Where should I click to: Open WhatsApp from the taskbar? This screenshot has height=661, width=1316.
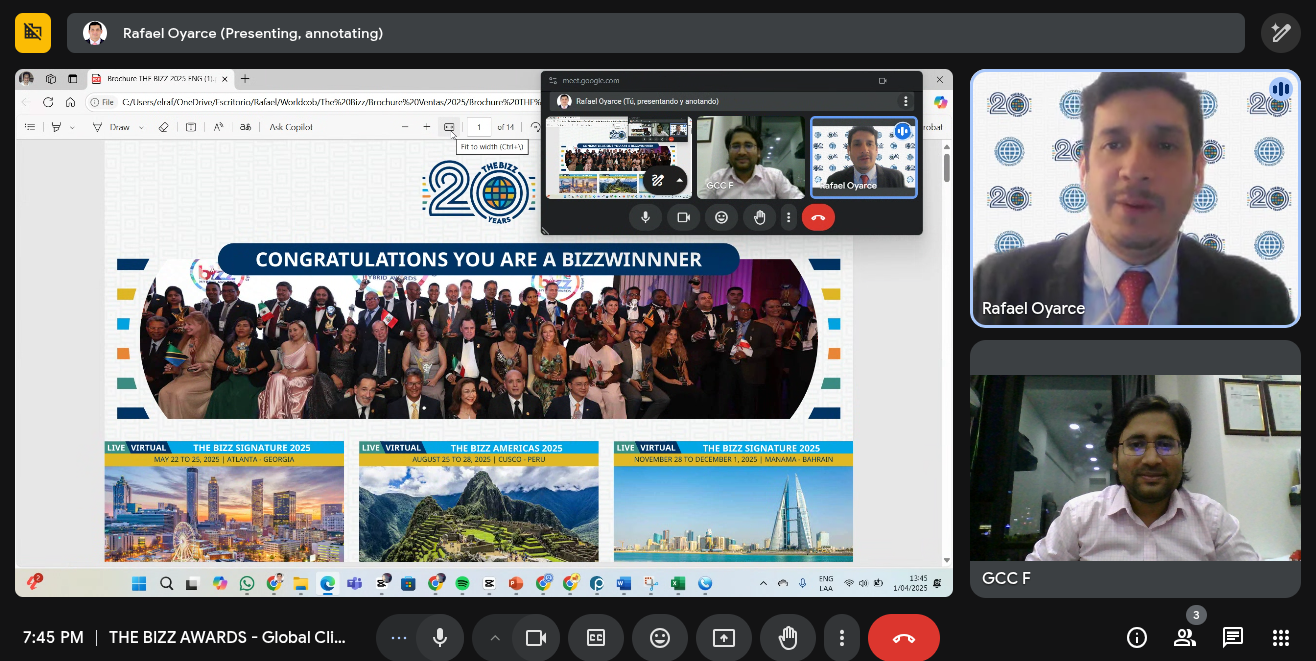pyautogui.click(x=246, y=583)
